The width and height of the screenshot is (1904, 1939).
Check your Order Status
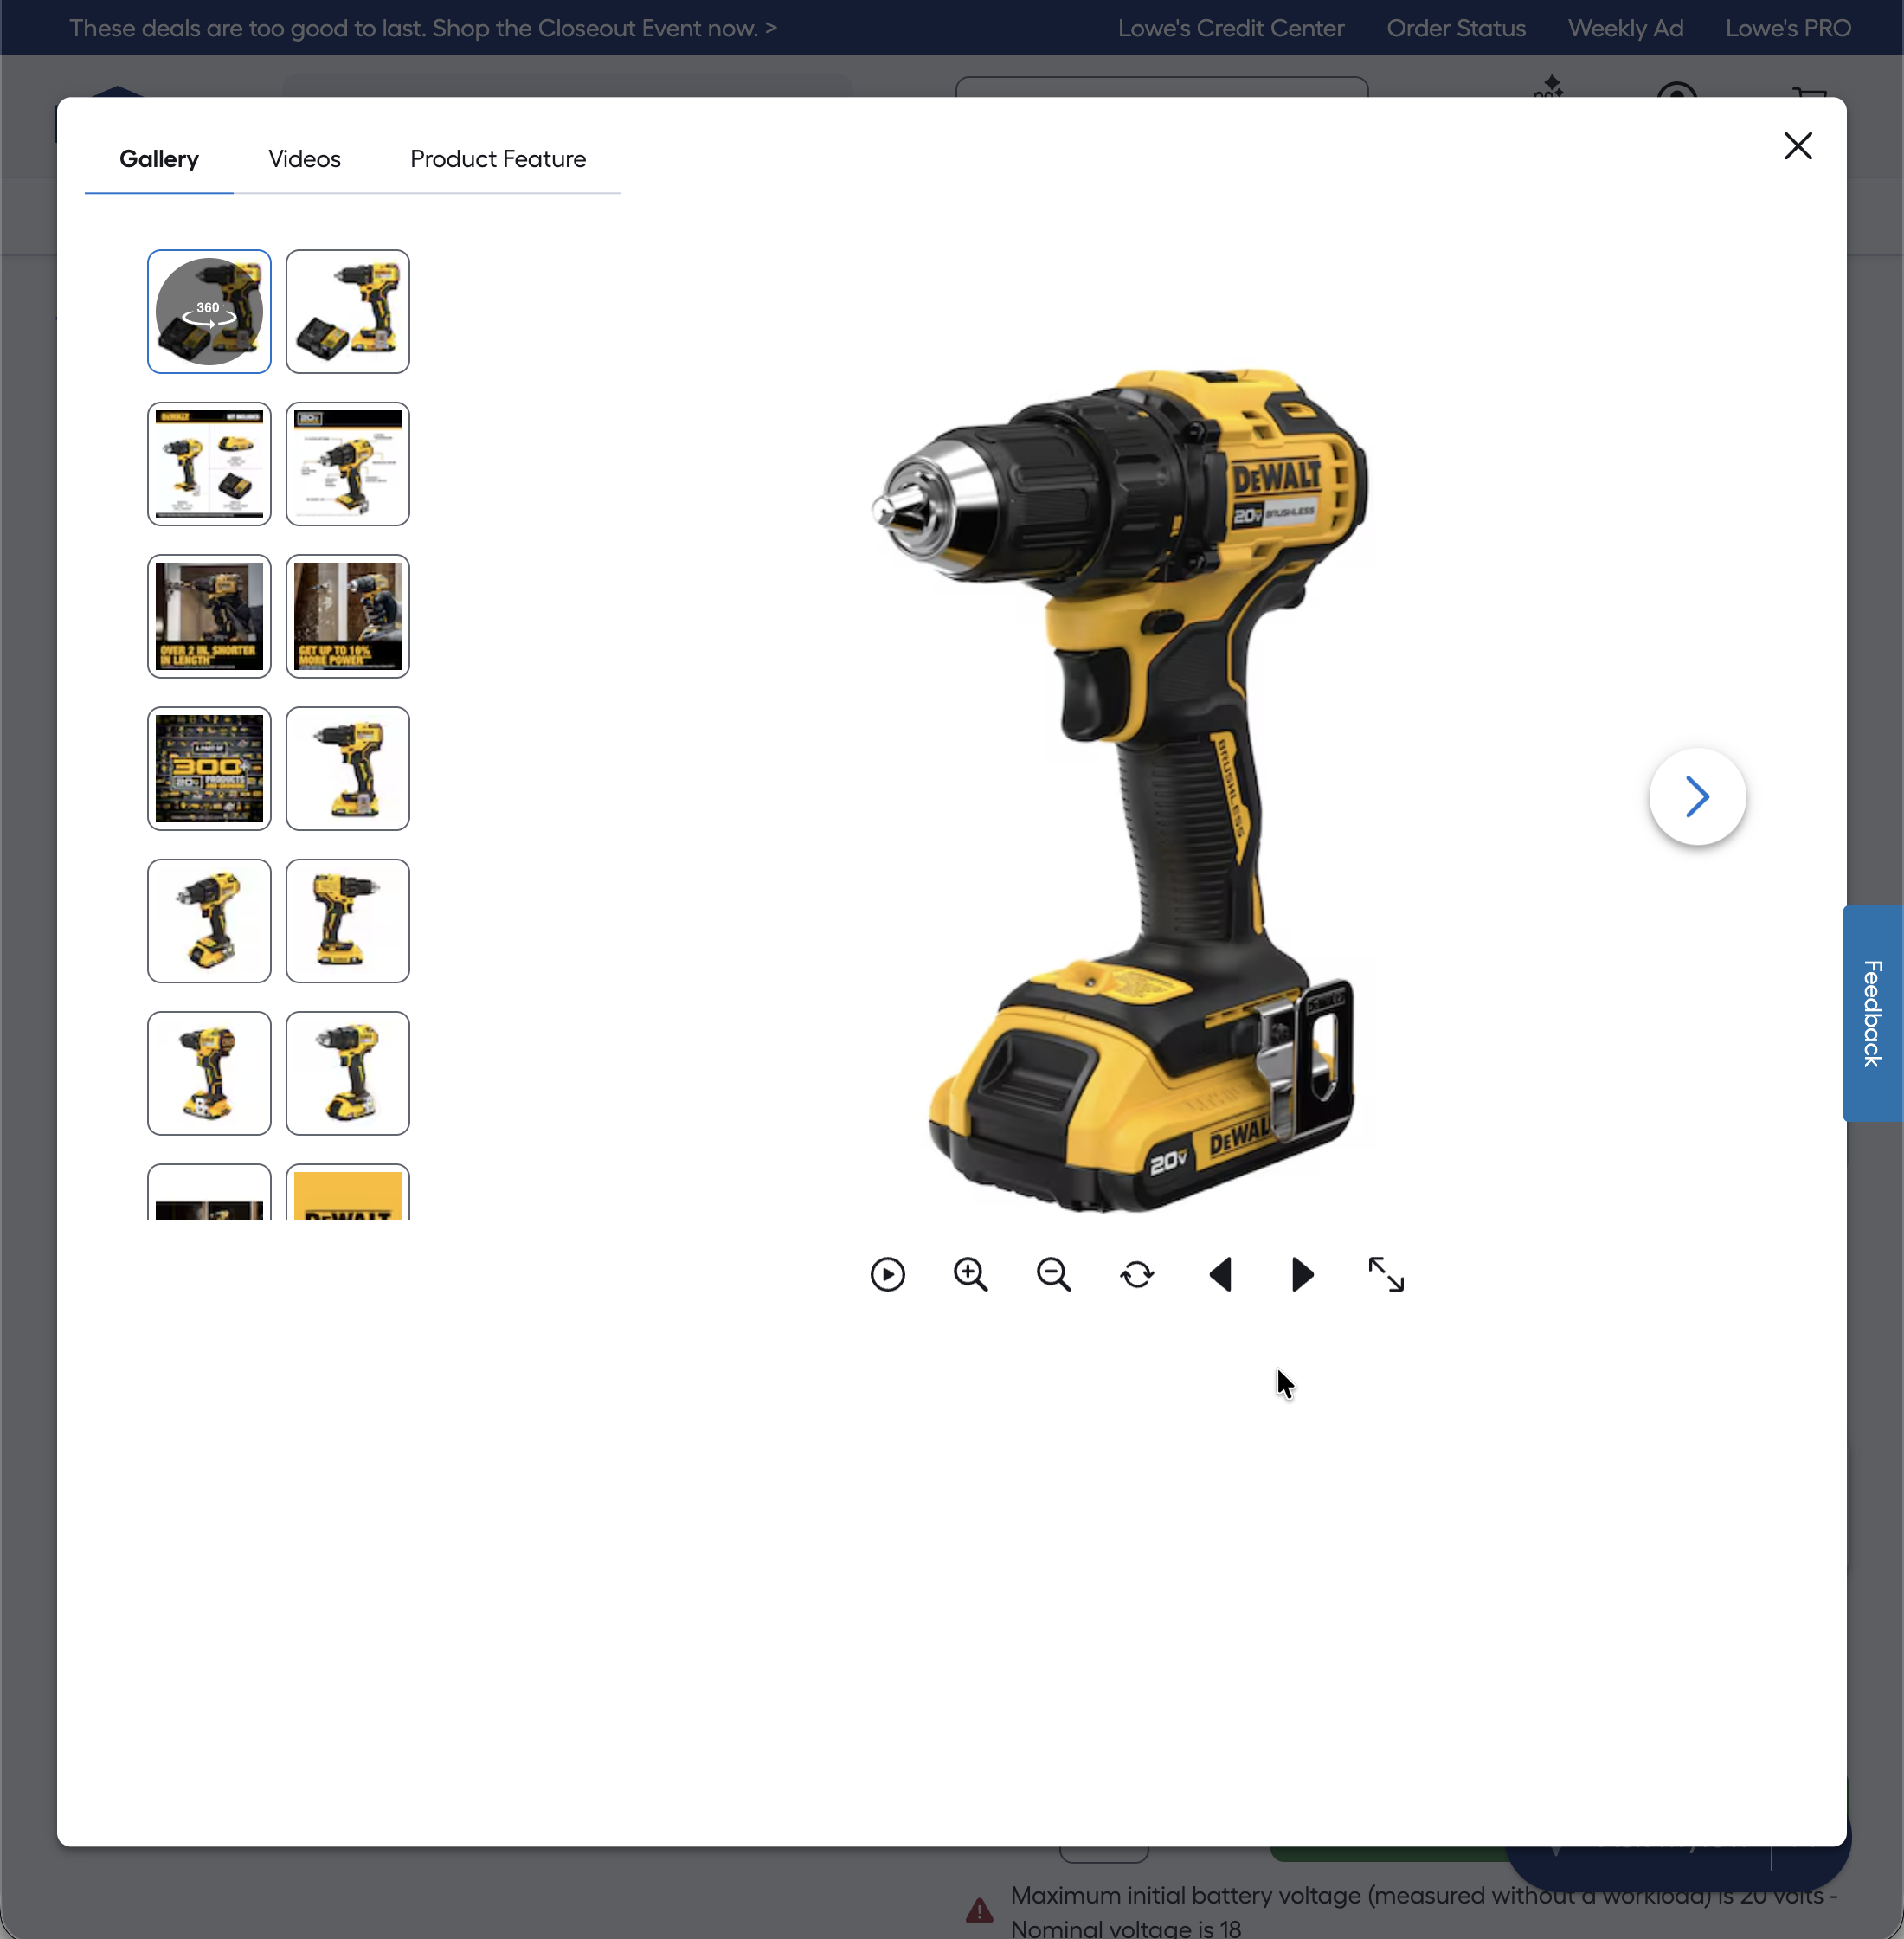coord(1456,28)
